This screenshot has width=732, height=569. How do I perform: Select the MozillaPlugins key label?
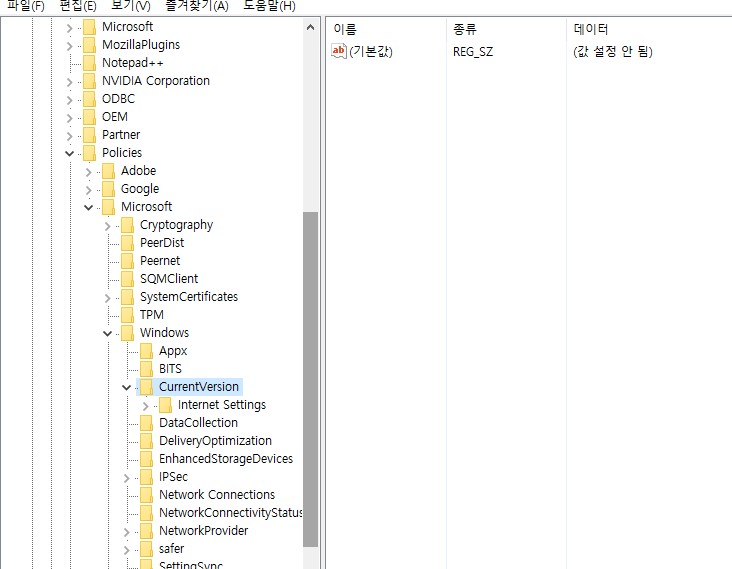[141, 45]
